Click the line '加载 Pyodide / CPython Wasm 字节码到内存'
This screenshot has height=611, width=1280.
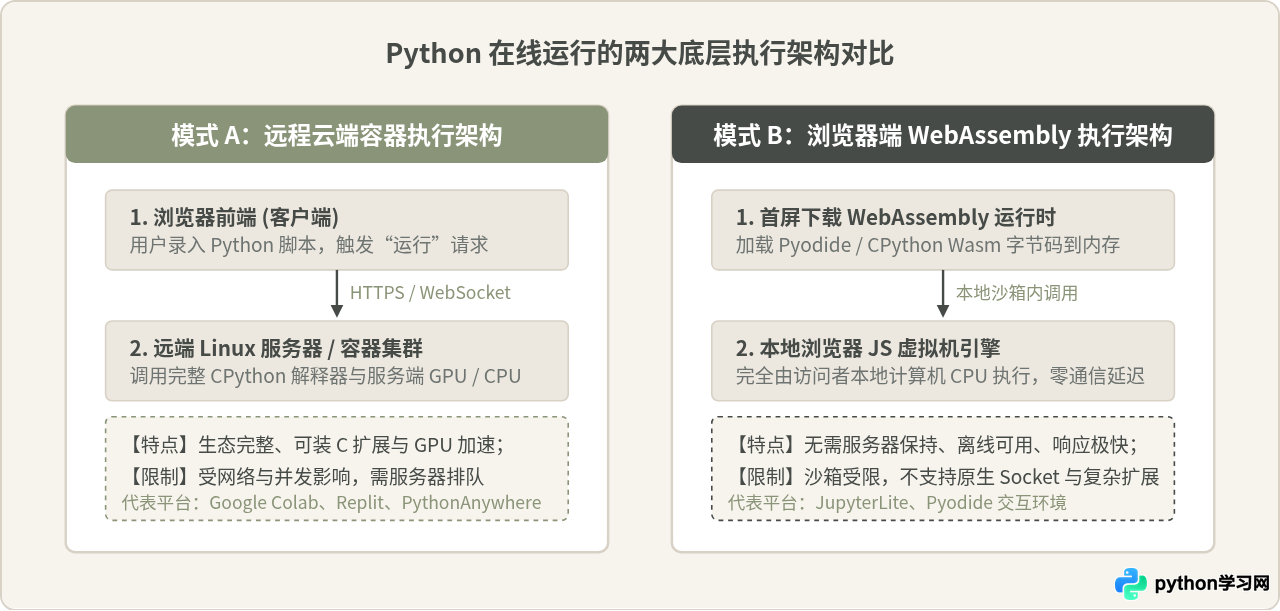928,245
